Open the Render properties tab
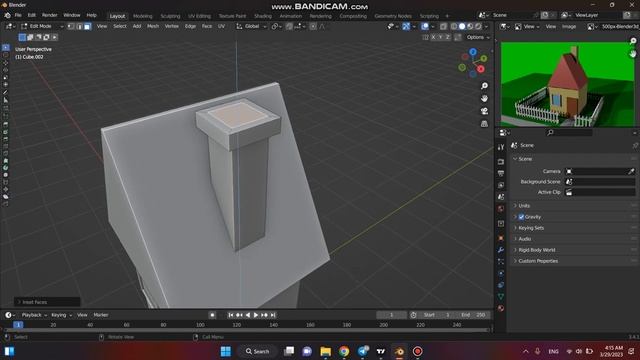Screen dimensions: 640x360 coord(501,162)
